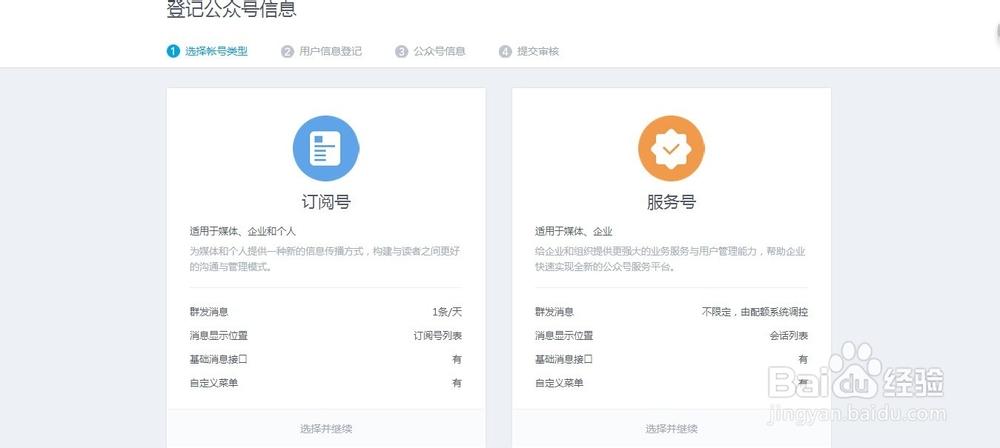Click 适用于媒体、企业 text in 服务号 card
Image resolution: width=1000 pixels, height=448 pixels.
coord(573,232)
